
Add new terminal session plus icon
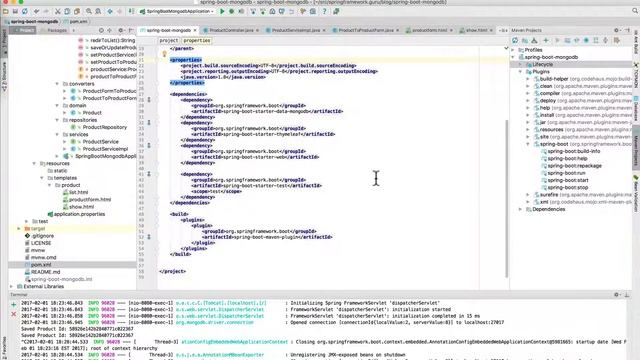point(13,304)
